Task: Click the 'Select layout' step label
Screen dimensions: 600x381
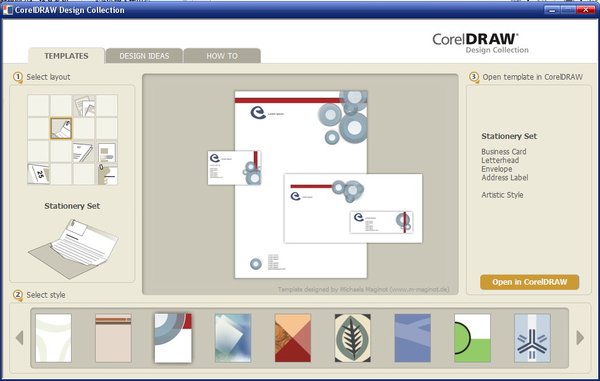Action: click(x=48, y=77)
